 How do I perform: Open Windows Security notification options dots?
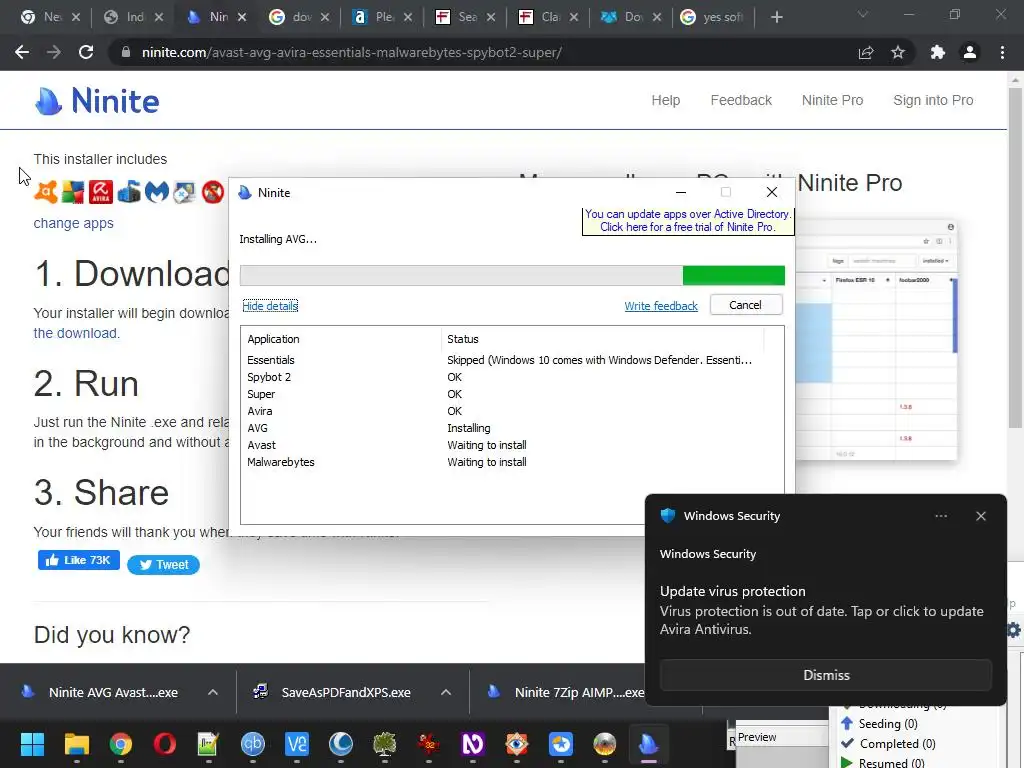[x=941, y=516]
